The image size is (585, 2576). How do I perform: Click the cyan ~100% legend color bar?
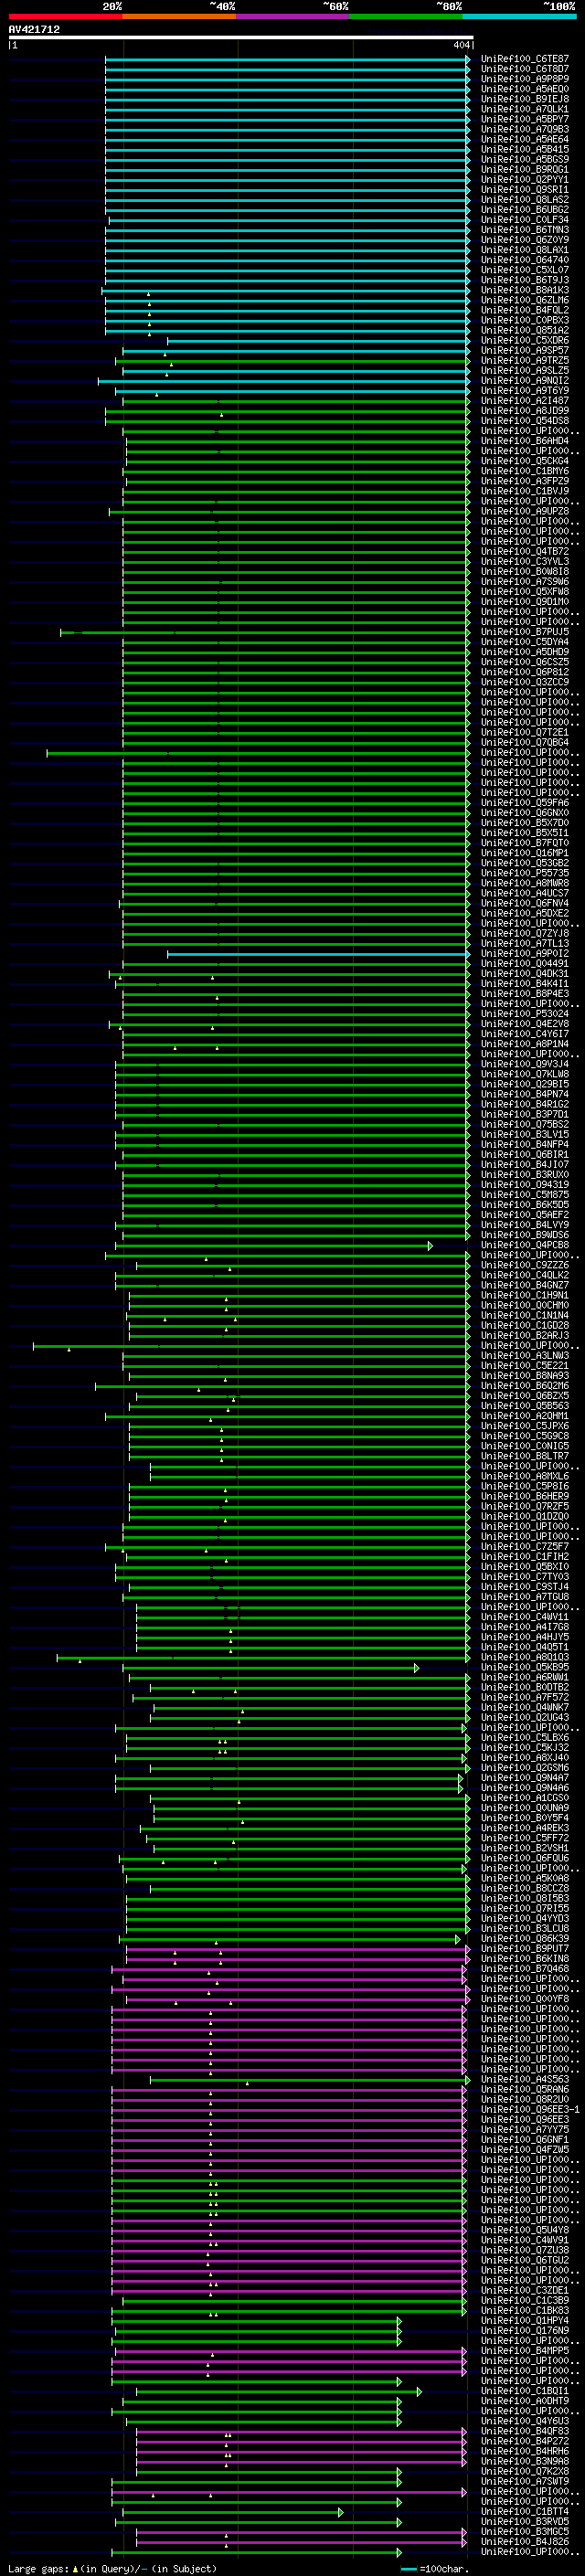pyautogui.click(x=519, y=16)
